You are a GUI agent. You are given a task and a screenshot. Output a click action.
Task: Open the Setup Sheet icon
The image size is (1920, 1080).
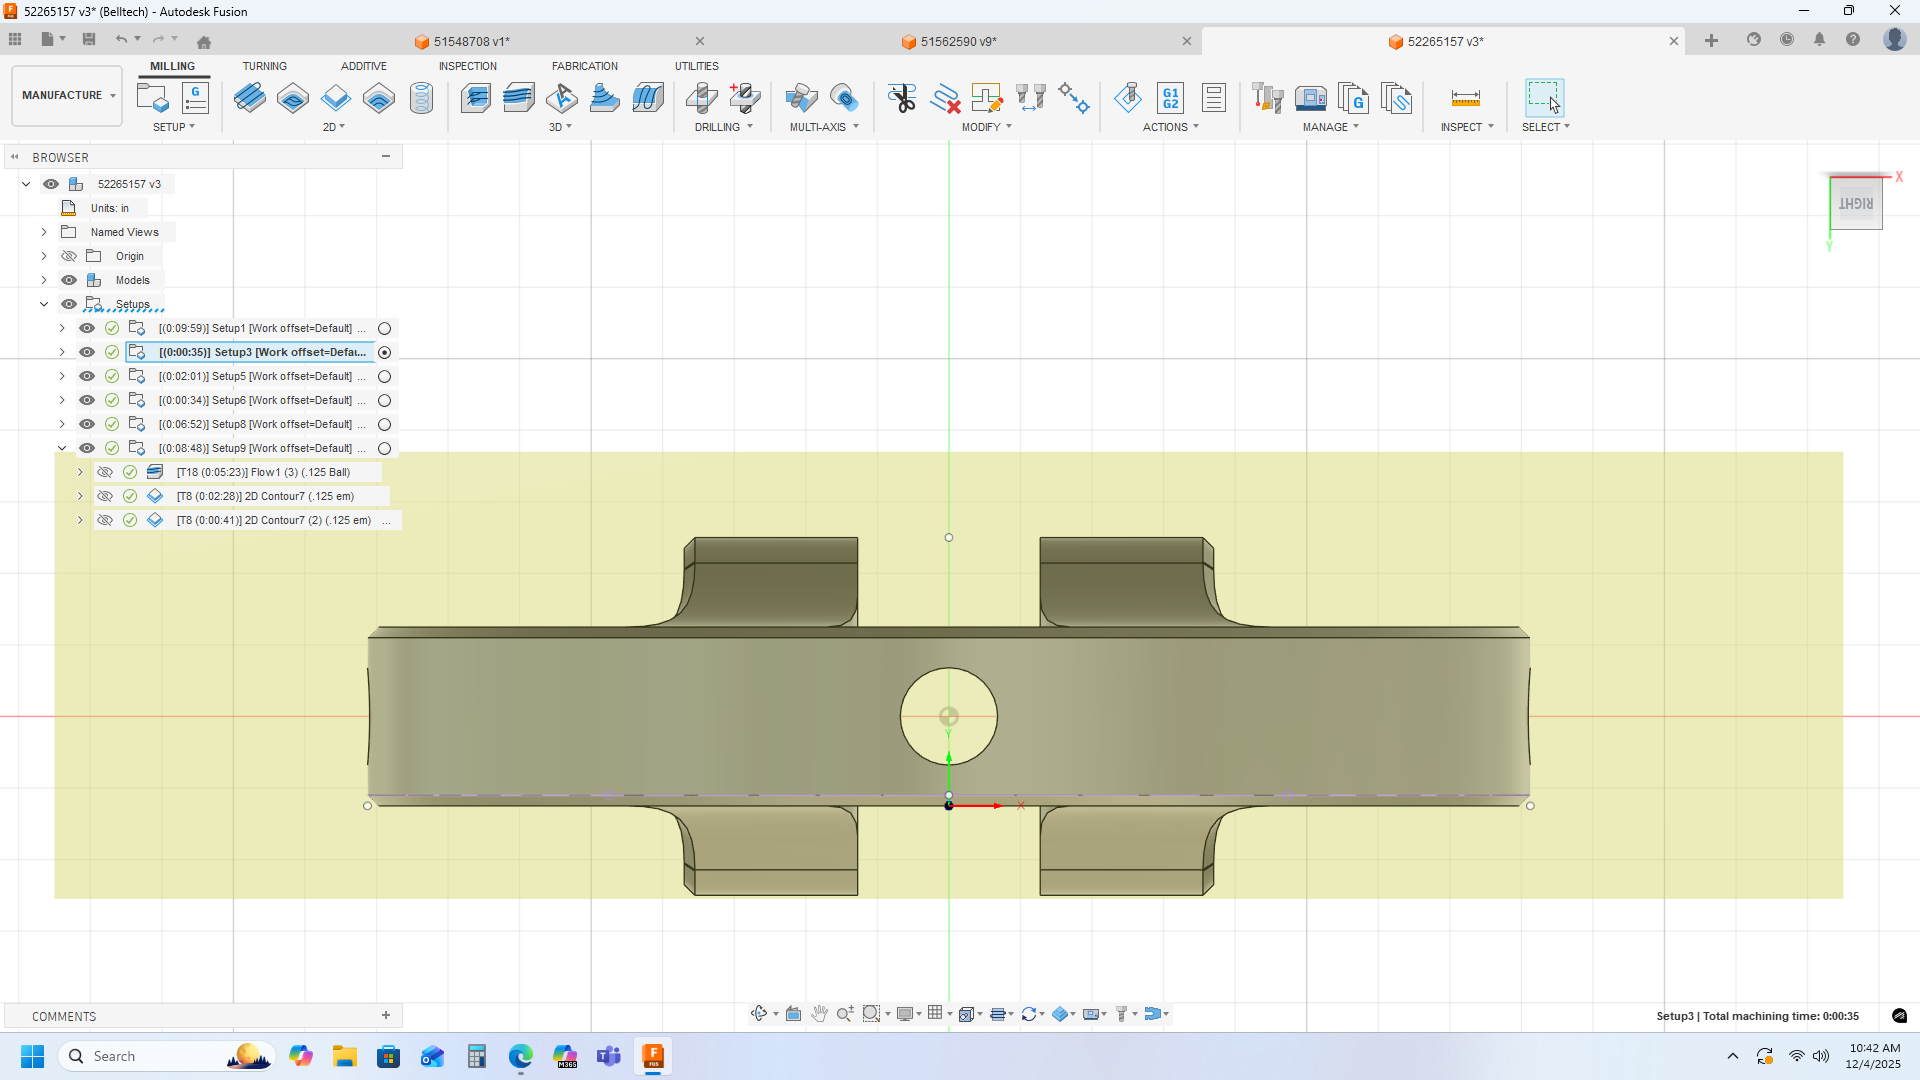(x=1214, y=98)
